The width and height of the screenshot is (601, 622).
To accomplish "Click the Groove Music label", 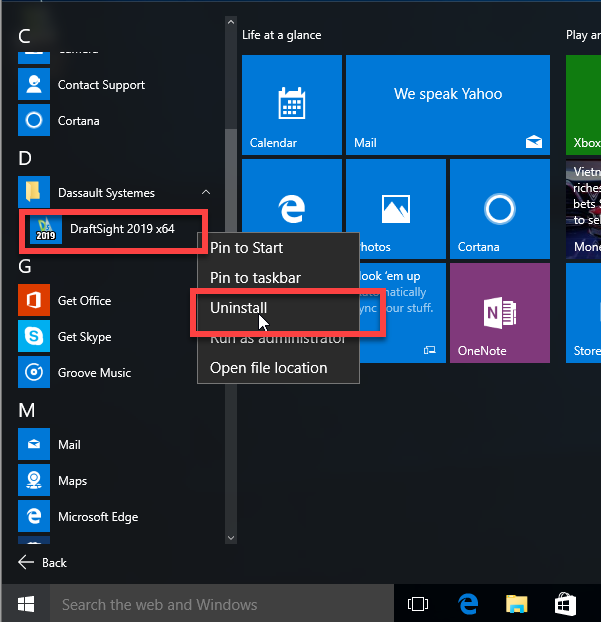I will click(x=94, y=373).
